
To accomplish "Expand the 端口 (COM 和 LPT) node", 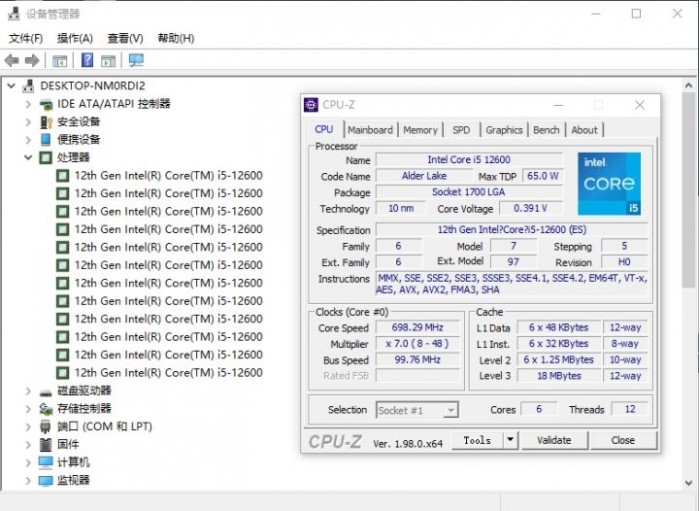I will [x=28, y=427].
